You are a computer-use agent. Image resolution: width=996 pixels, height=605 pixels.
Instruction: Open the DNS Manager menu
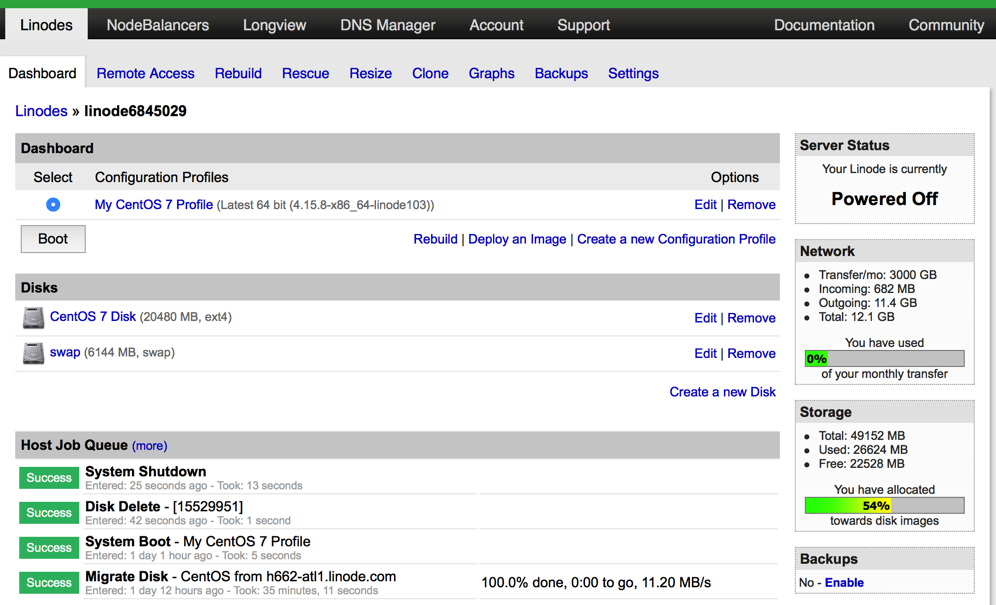point(388,25)
